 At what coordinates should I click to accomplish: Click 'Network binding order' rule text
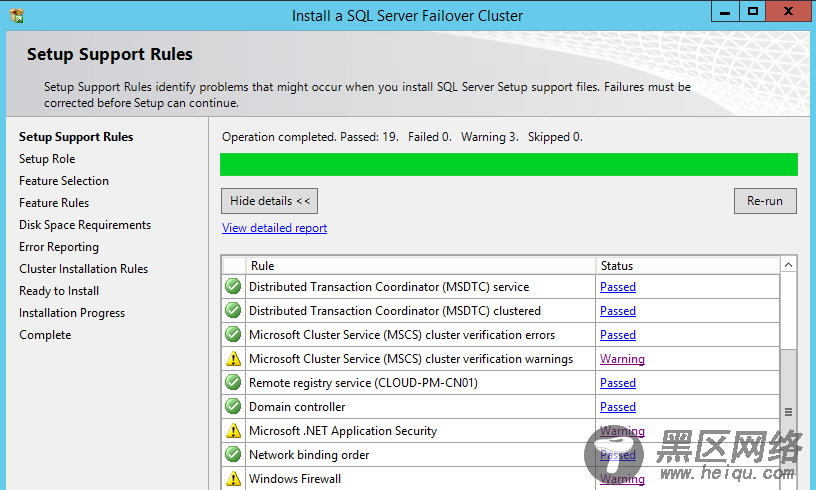coord(309,455)
